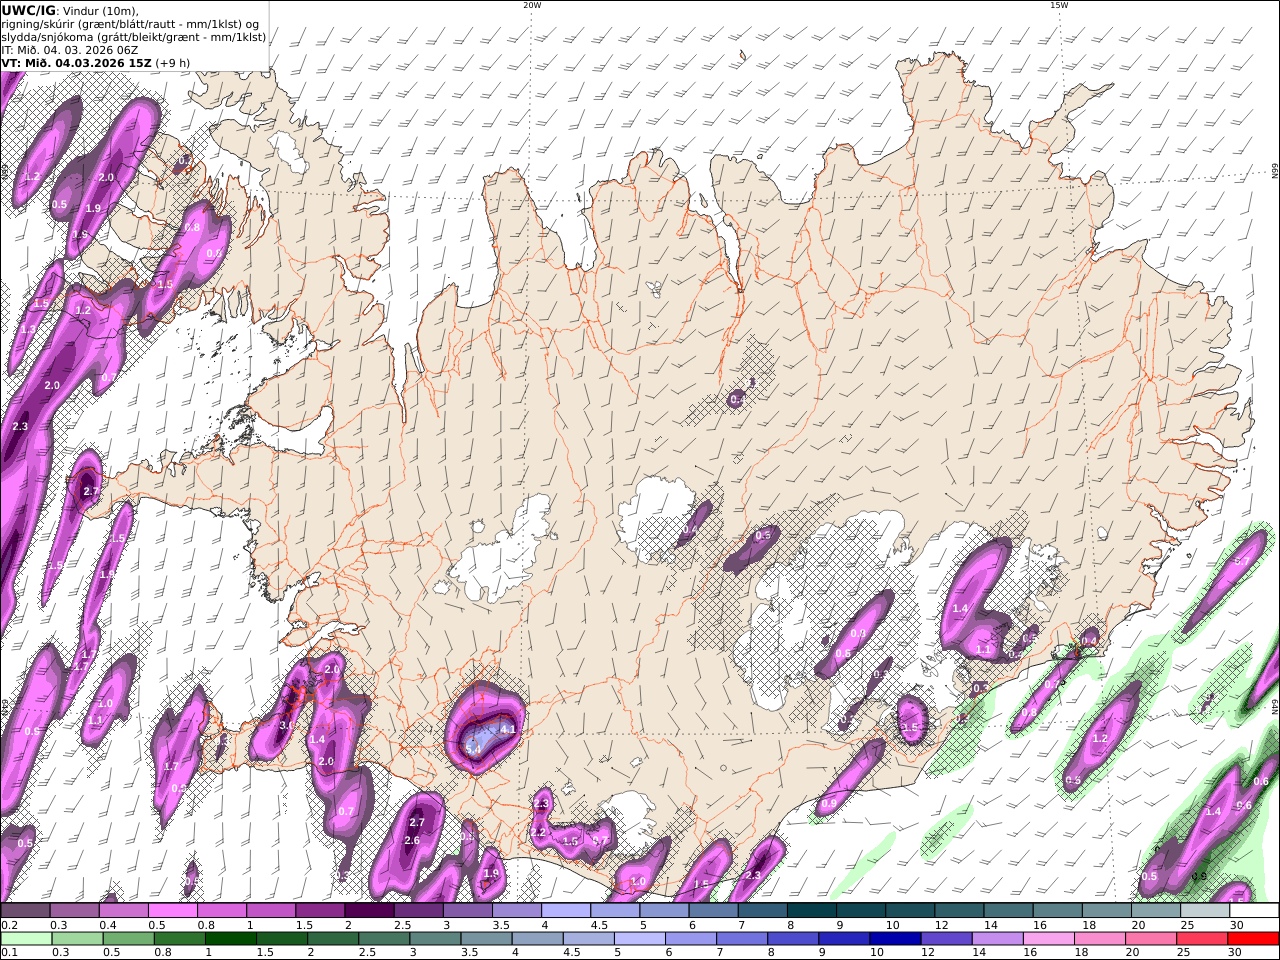Click the '0.2' legend label
Screen dimensions: 1280x960
coord(8,925)
